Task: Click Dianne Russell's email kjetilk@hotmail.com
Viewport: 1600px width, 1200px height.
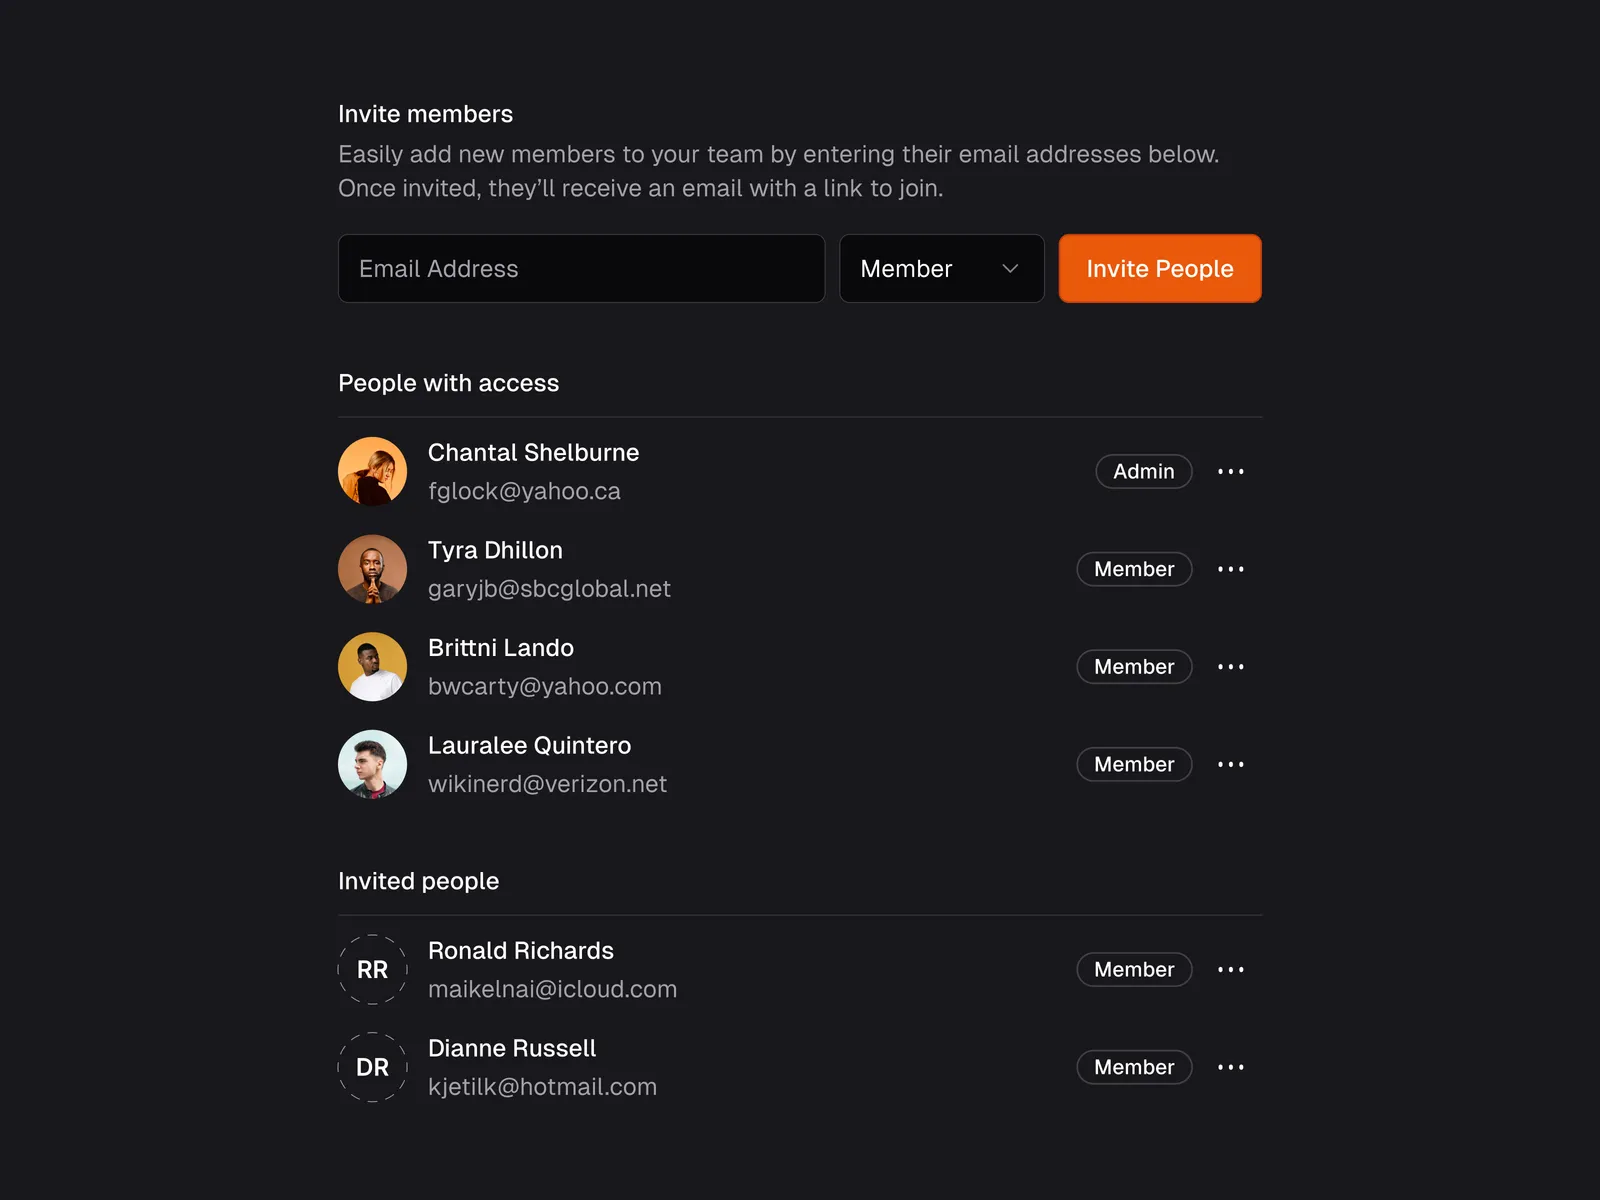Action: click(542, 1087)
